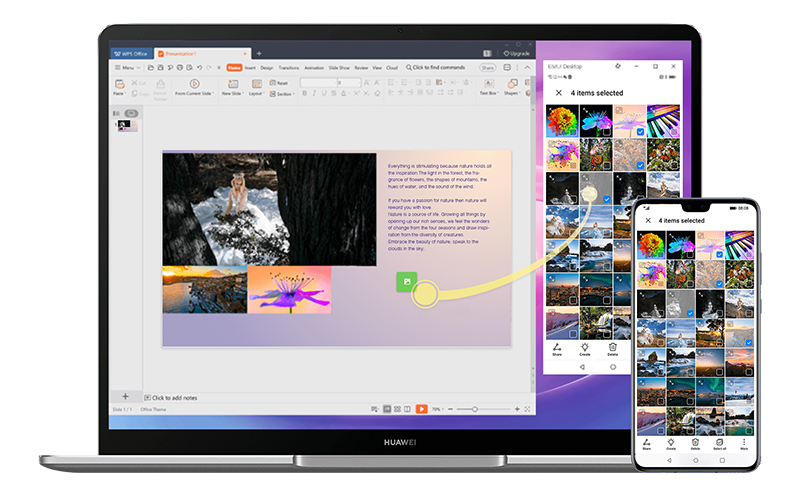This screenshot has height=496, width=800.
Task: Zoom in with plus button in status bar
Action: (517, 409)
